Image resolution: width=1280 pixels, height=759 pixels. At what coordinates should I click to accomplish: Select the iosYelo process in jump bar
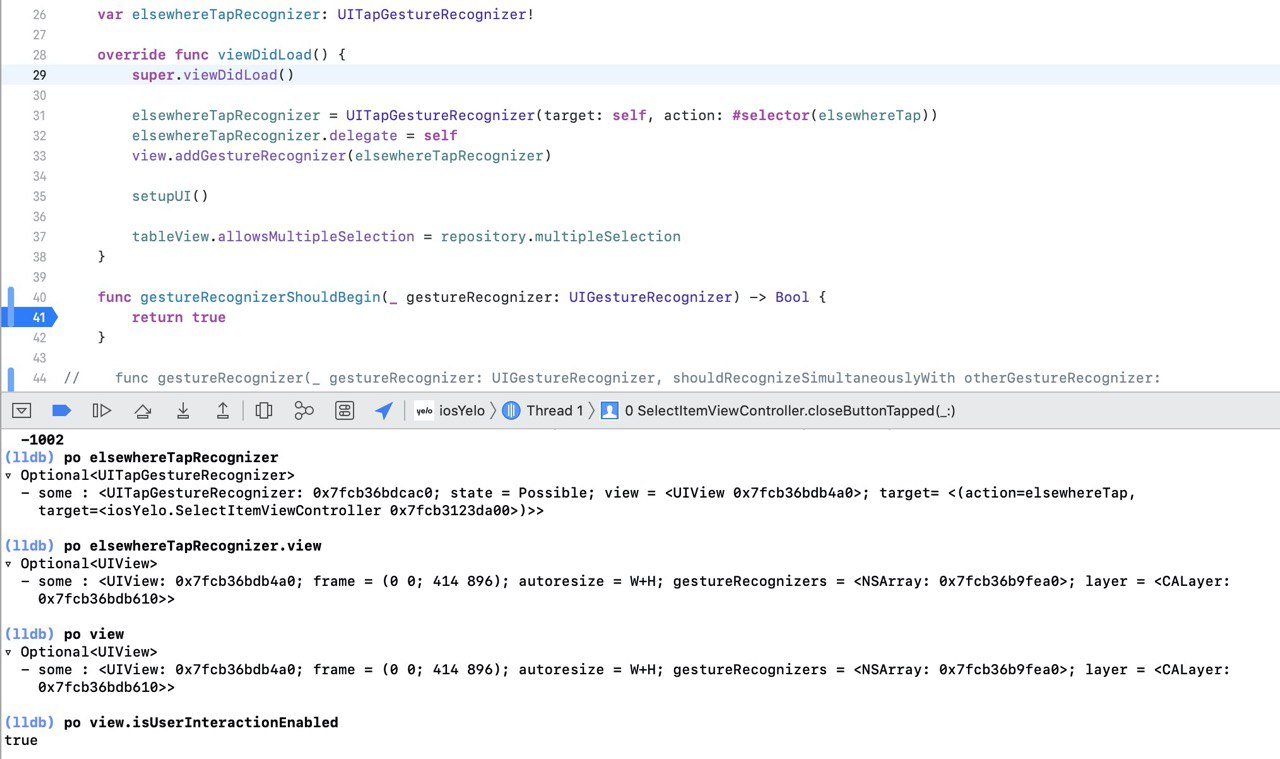(450, 410)
